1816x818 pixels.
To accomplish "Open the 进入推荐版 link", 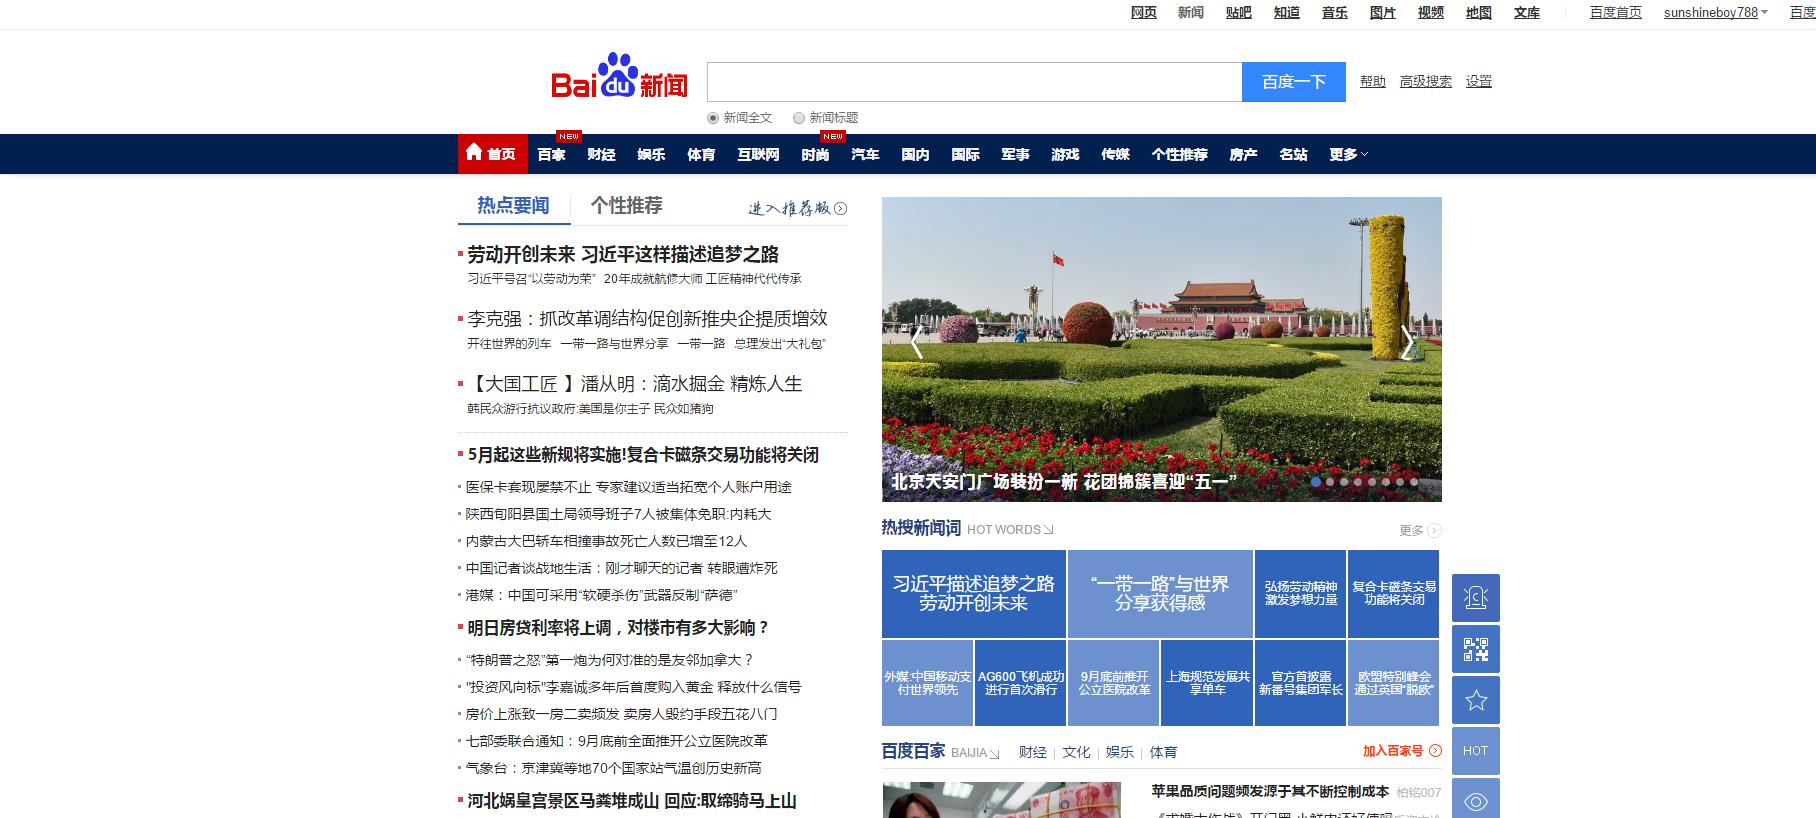I will point(789,208).
